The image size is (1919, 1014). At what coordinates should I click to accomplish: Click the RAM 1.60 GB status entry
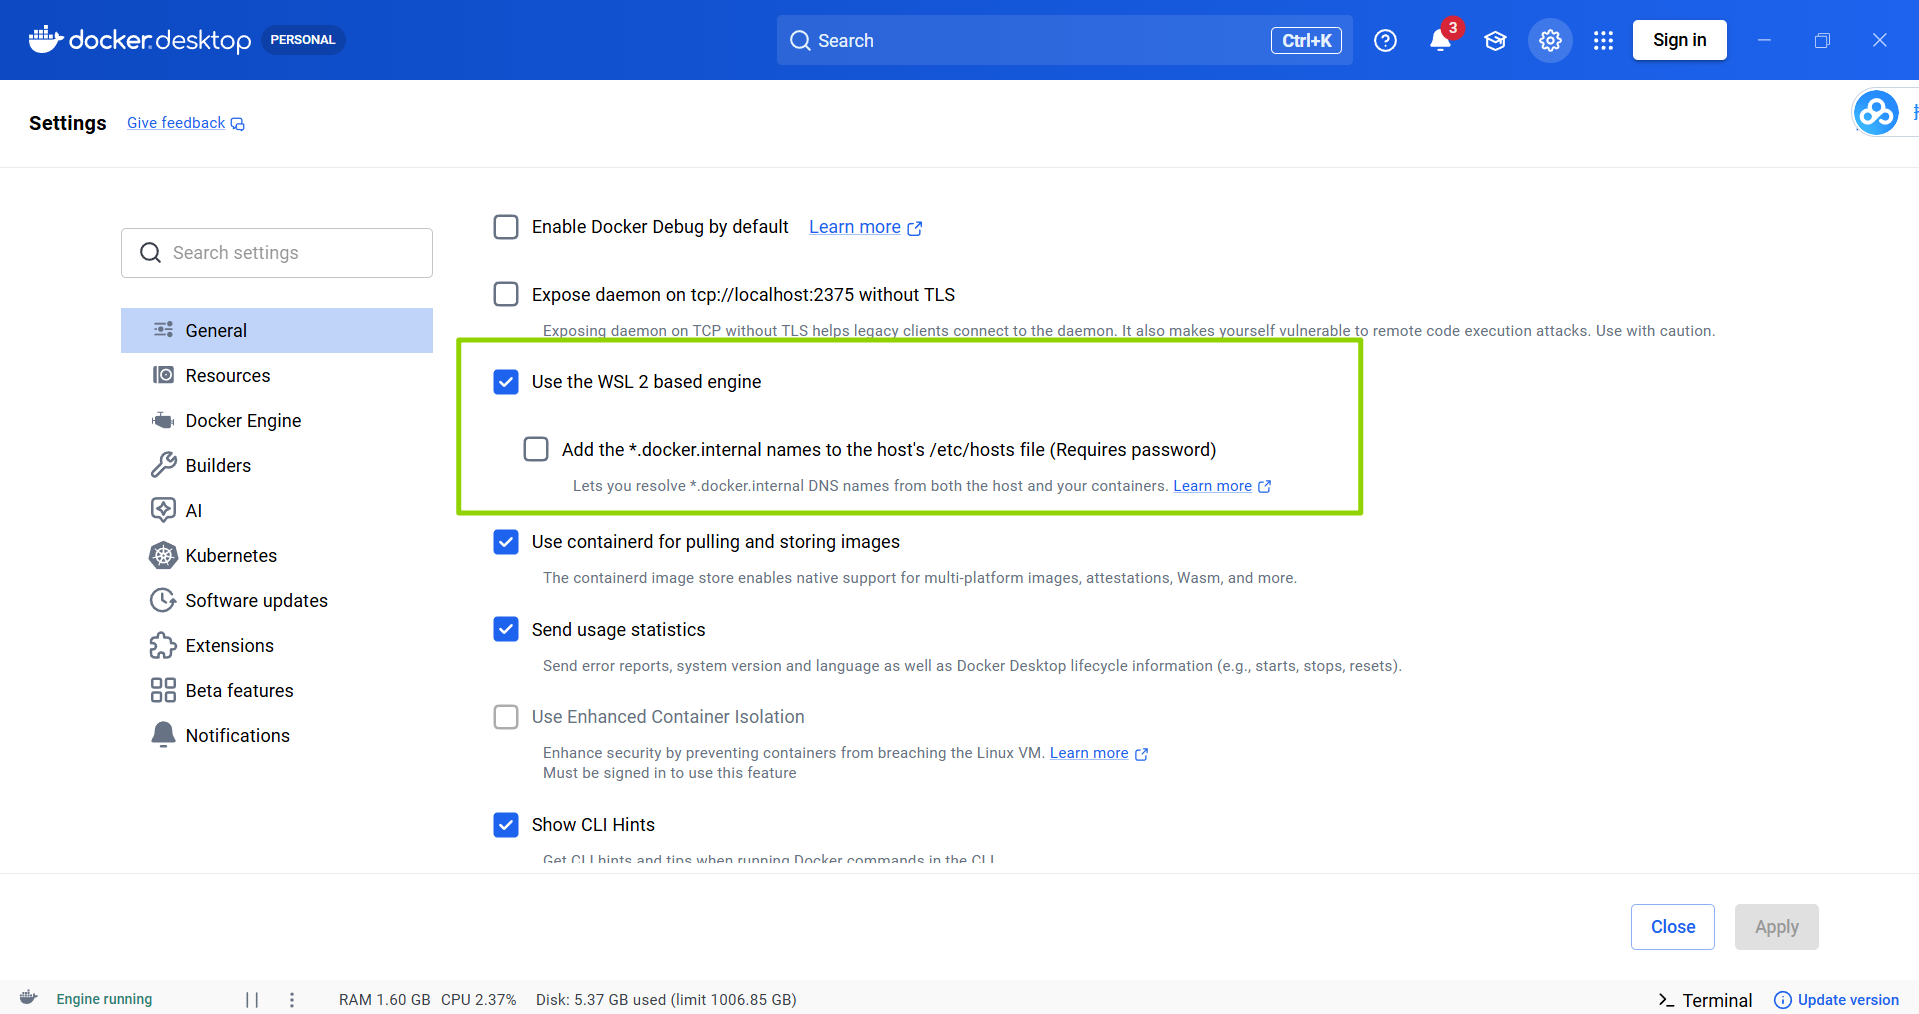pyautogui.click(x=384, y=1000)
